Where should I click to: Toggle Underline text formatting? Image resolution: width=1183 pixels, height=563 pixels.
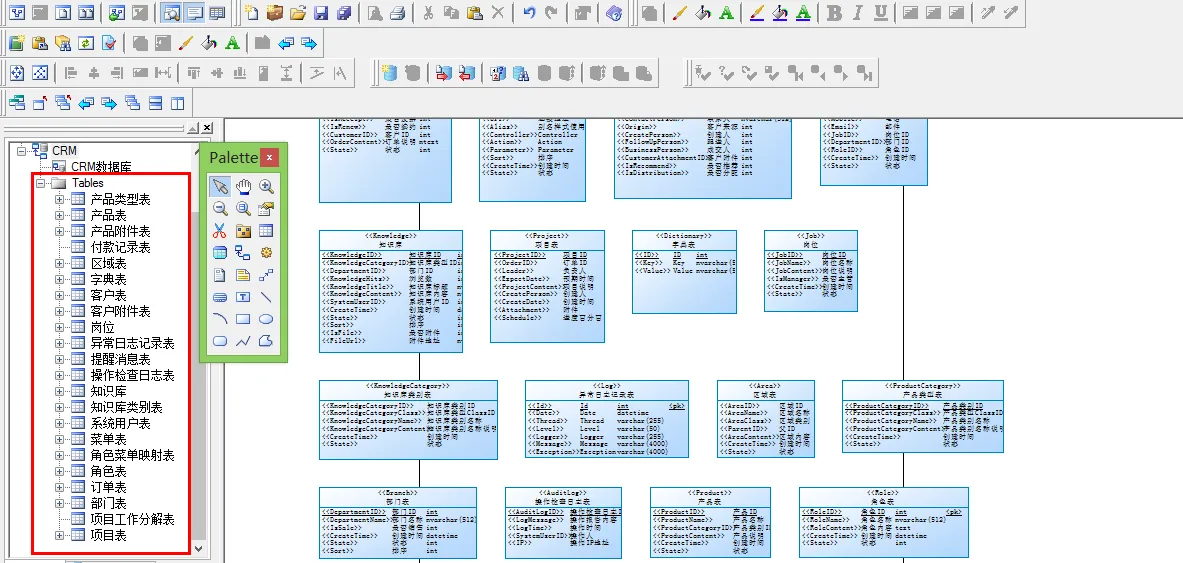click(x=880, y=13)
